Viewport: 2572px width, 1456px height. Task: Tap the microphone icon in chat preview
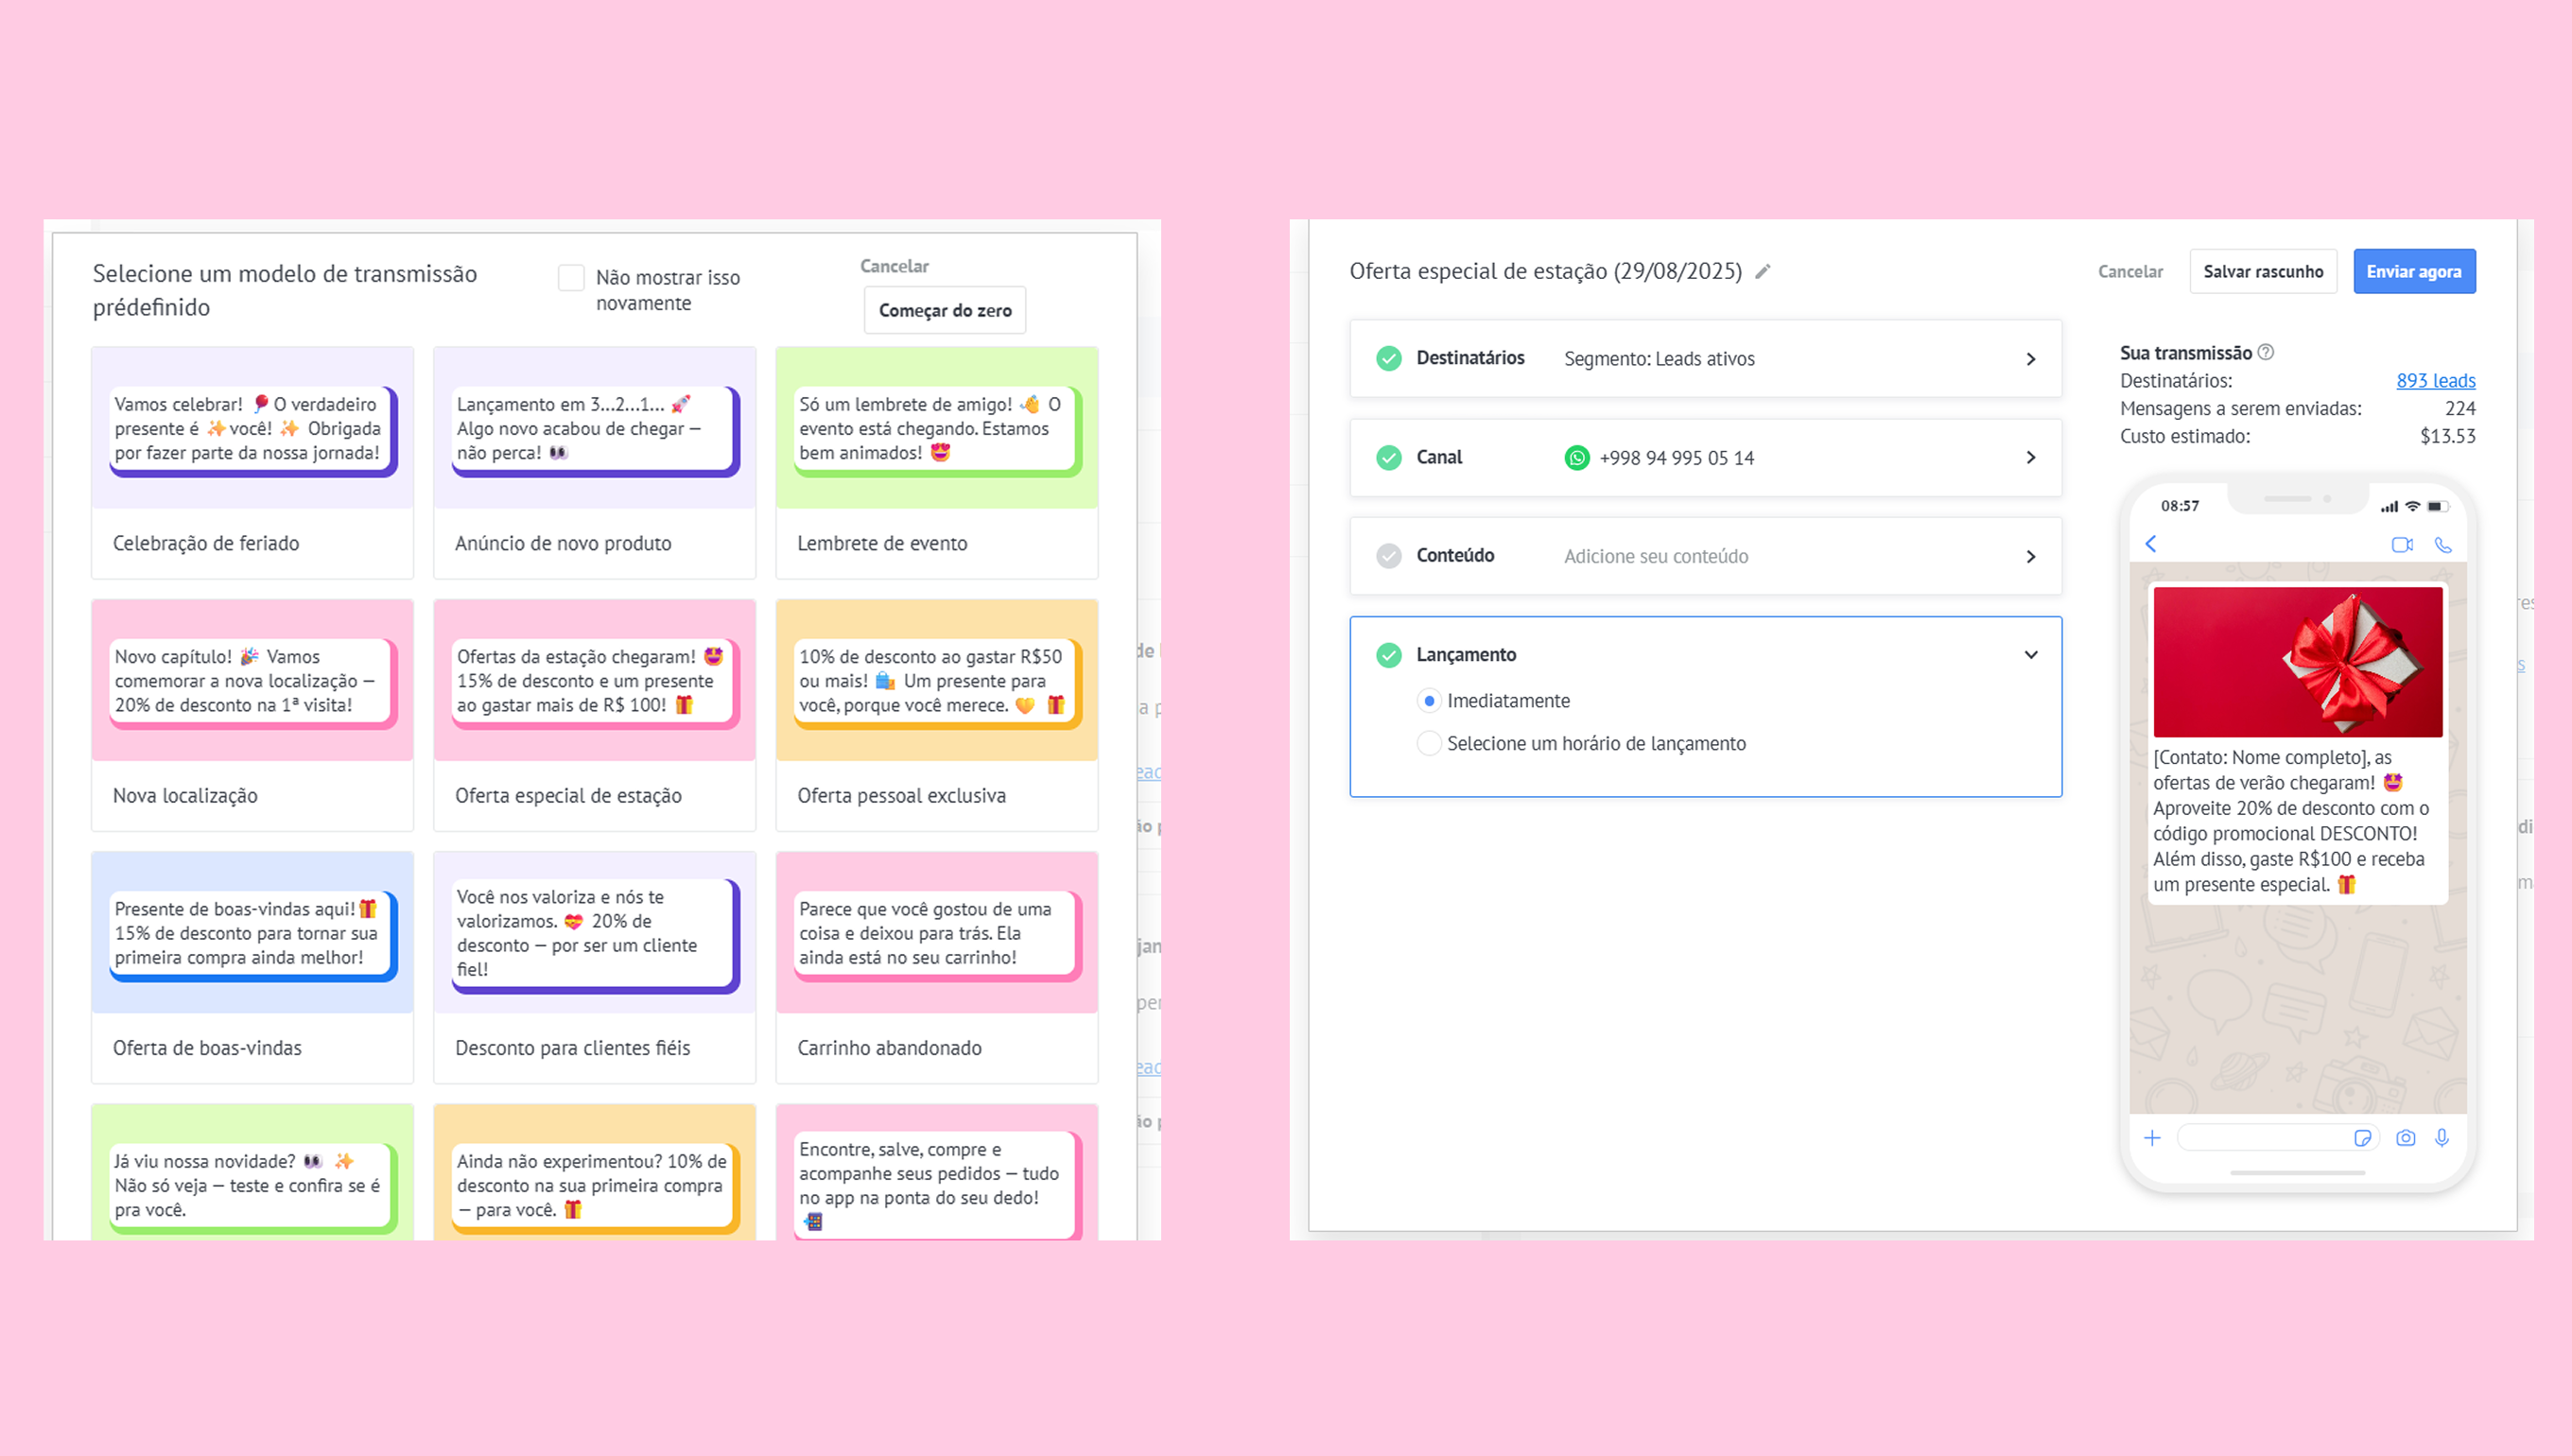point(2442,1138)
